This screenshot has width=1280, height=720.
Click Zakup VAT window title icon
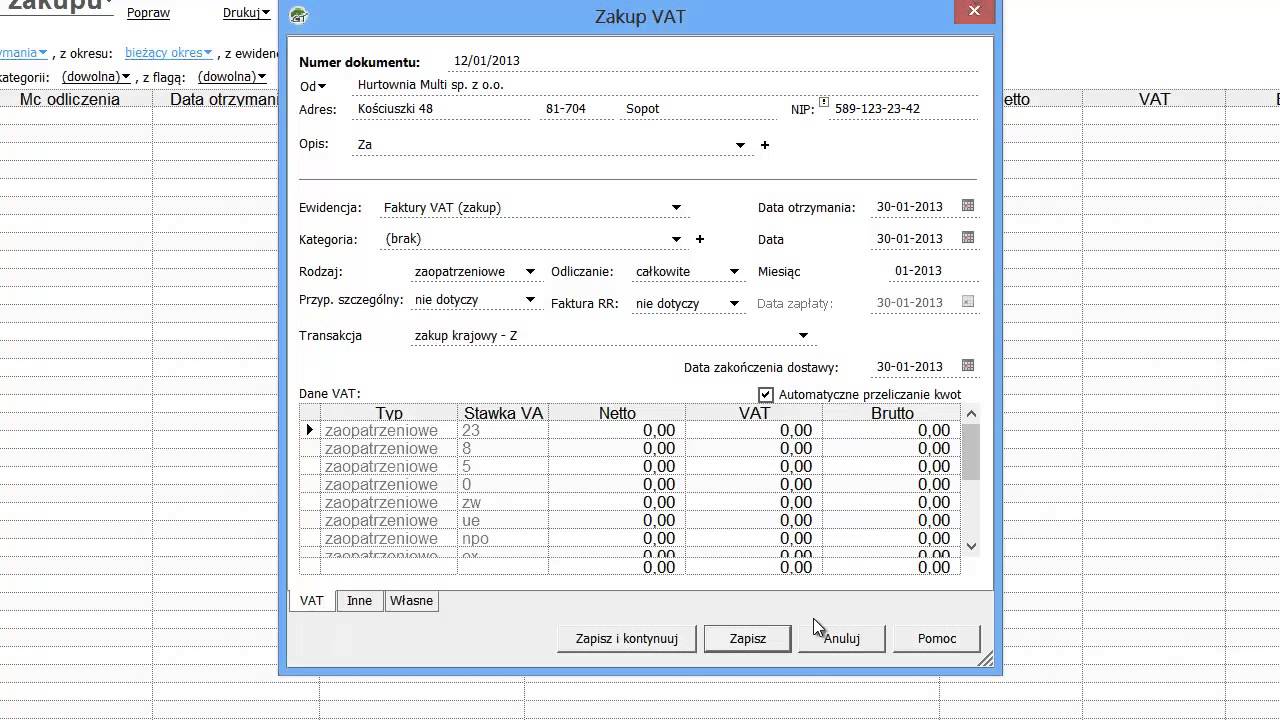coord(298,16)
